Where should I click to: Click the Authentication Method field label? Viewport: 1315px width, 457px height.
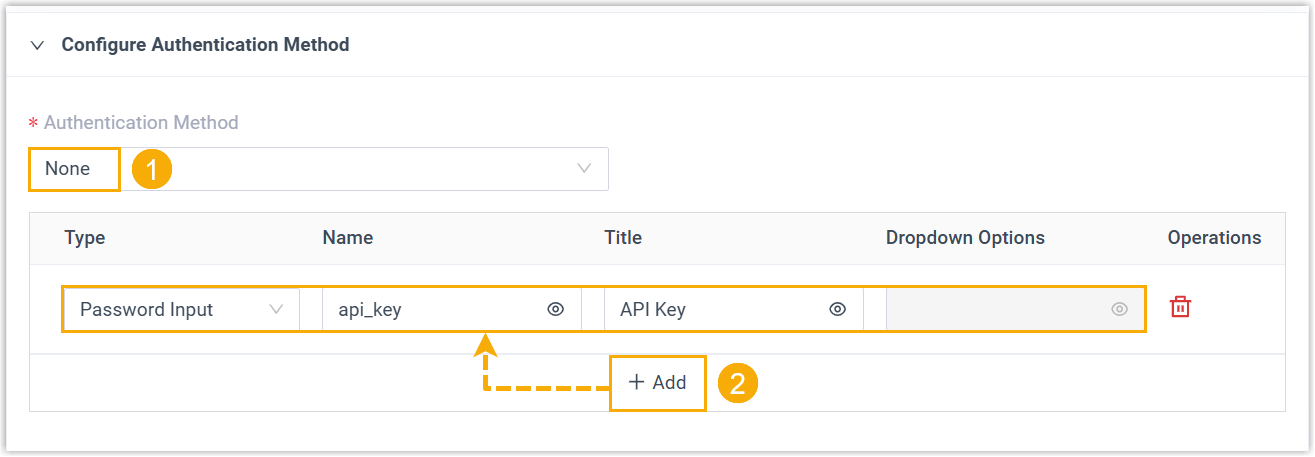click(141, 123)
